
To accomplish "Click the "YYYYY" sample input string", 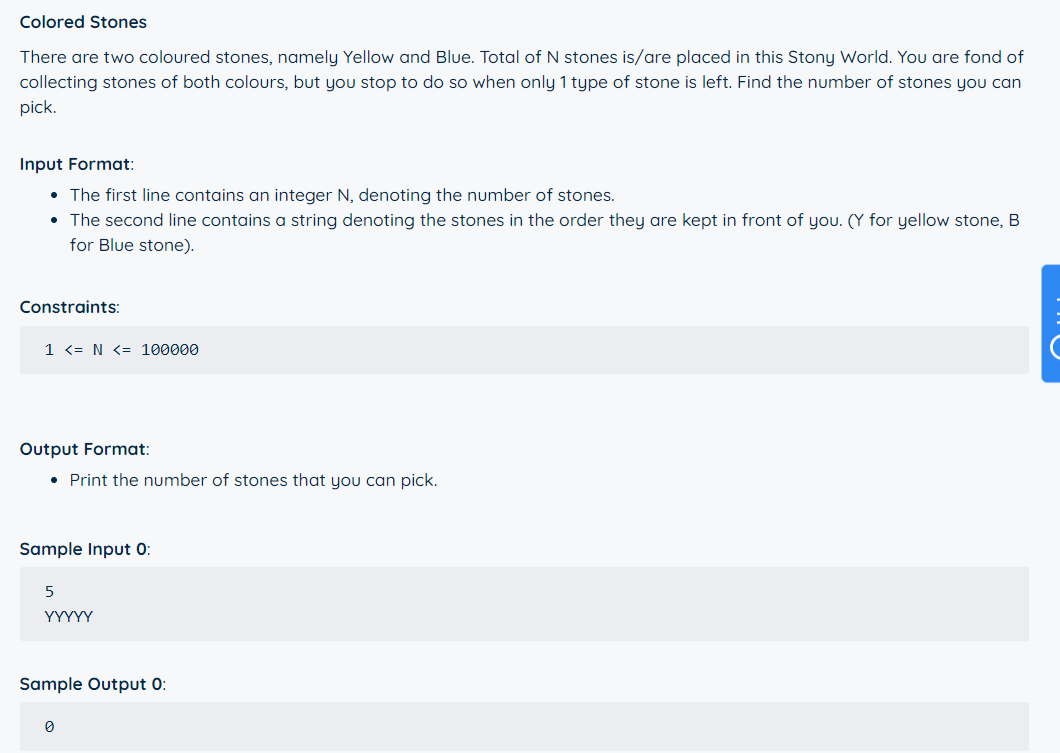I will point(69,617).
